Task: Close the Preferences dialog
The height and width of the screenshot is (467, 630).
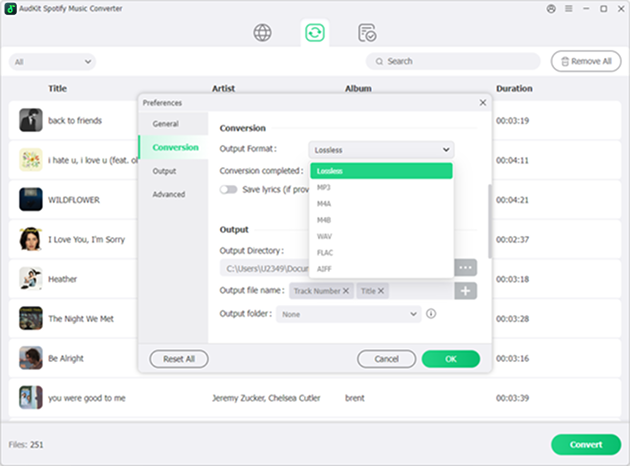Action: pyautogui.click(x=483, y=102)
